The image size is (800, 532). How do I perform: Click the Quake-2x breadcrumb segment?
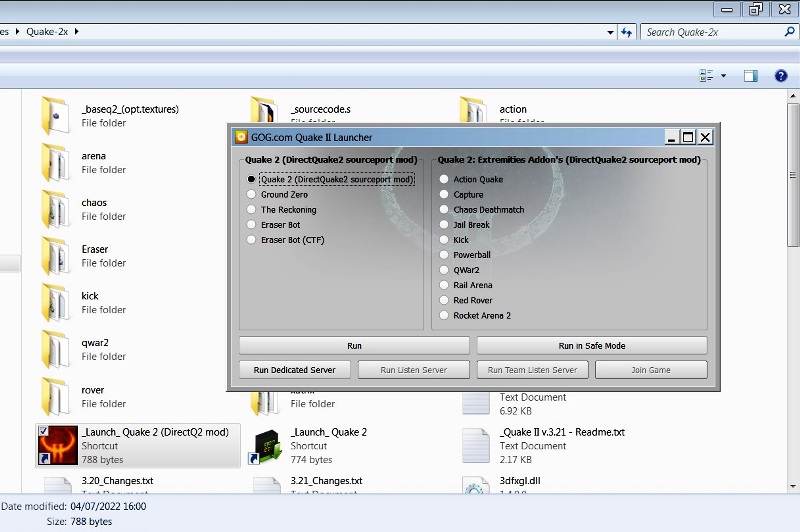click(x=47, y=32)
